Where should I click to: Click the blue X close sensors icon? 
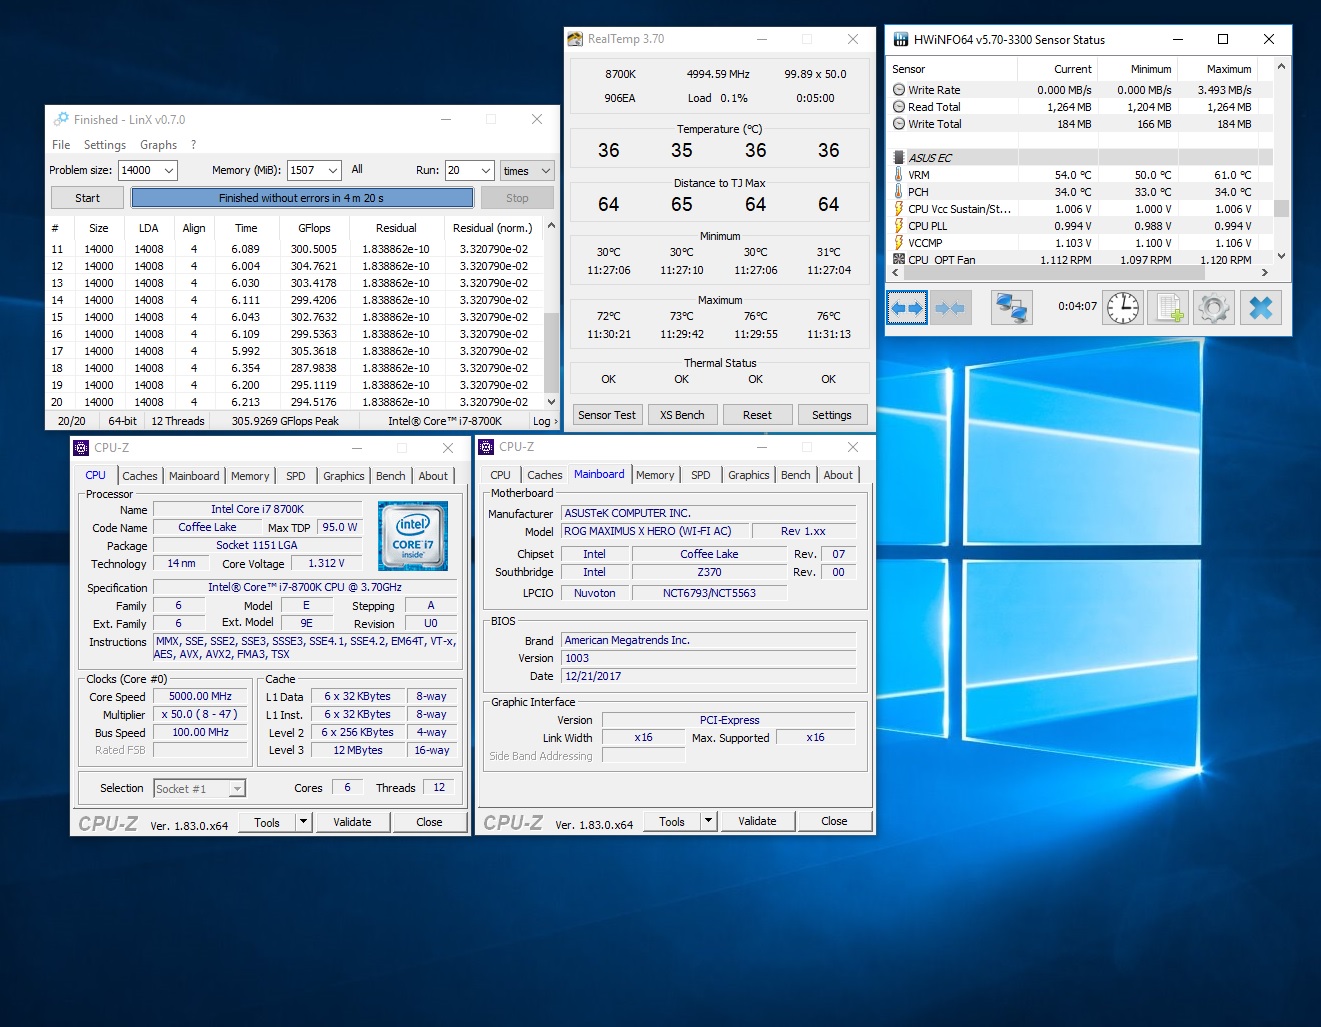click(1260, 308)
